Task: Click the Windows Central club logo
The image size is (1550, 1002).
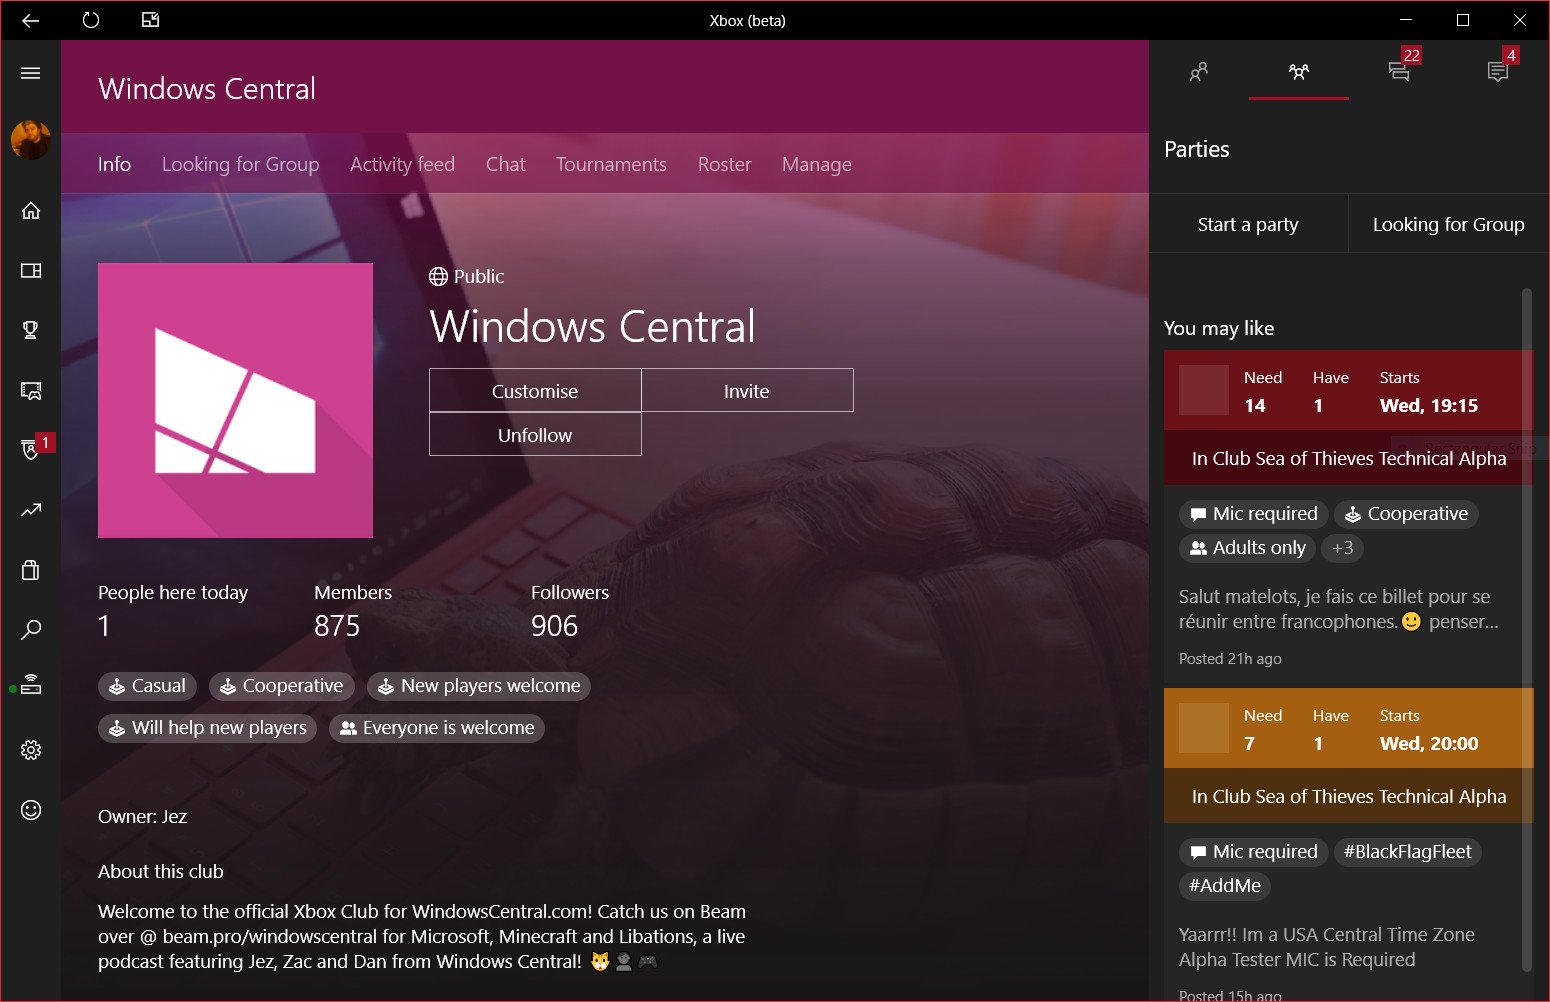Action: tap(235, 400)
